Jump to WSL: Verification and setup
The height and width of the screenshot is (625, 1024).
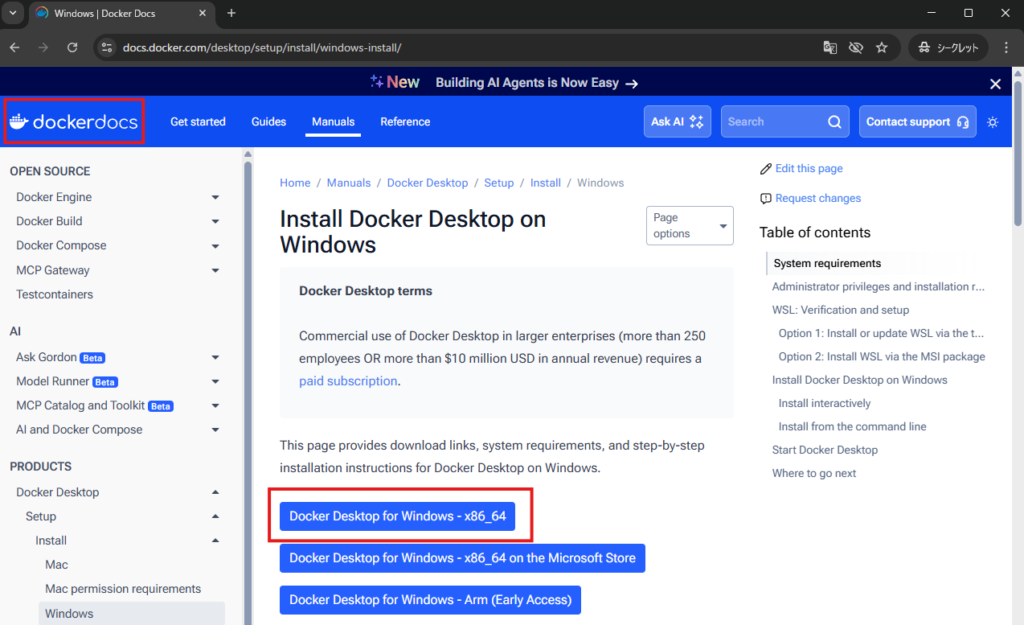pos(840,310)
